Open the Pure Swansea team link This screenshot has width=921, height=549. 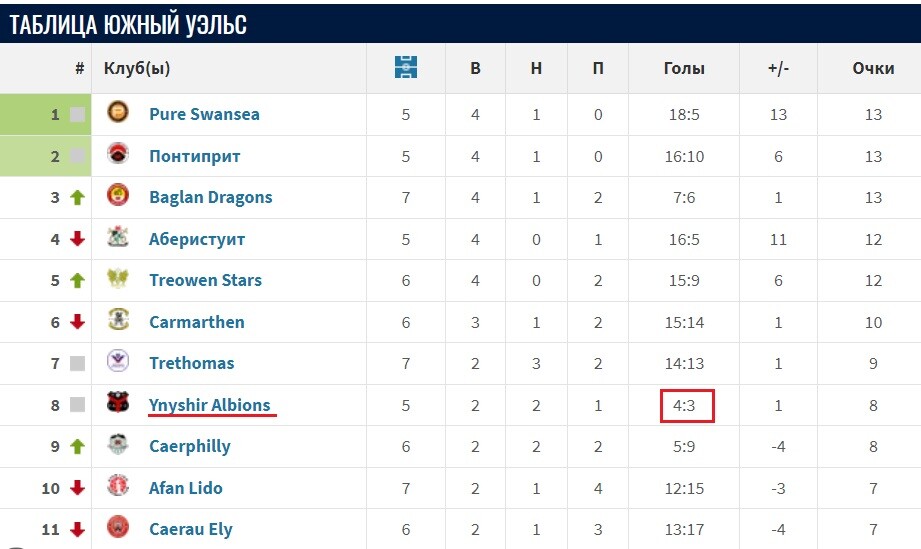tap(204, 114)
